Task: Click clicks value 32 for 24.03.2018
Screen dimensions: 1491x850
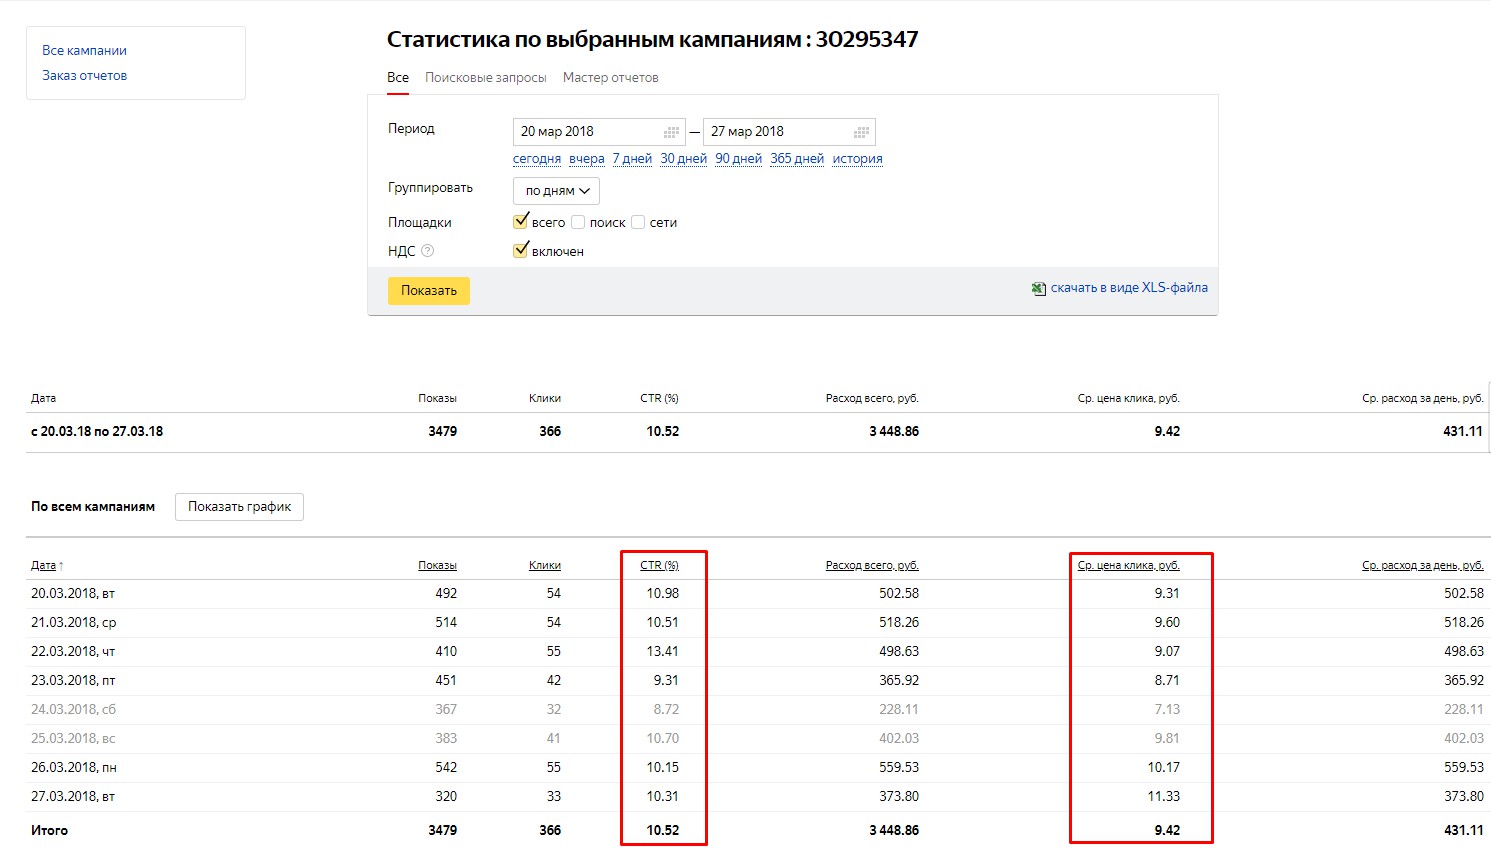Action: [x=553, y=710]
